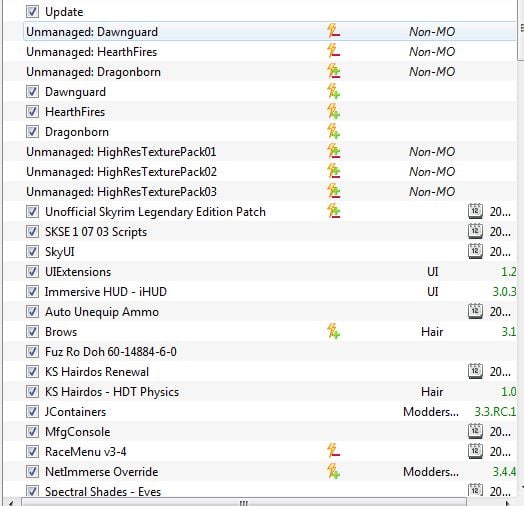This screenshot has width=524, height=506.
Task: Click UI category in UIExtensions row
Action: [x=432, y=272]
